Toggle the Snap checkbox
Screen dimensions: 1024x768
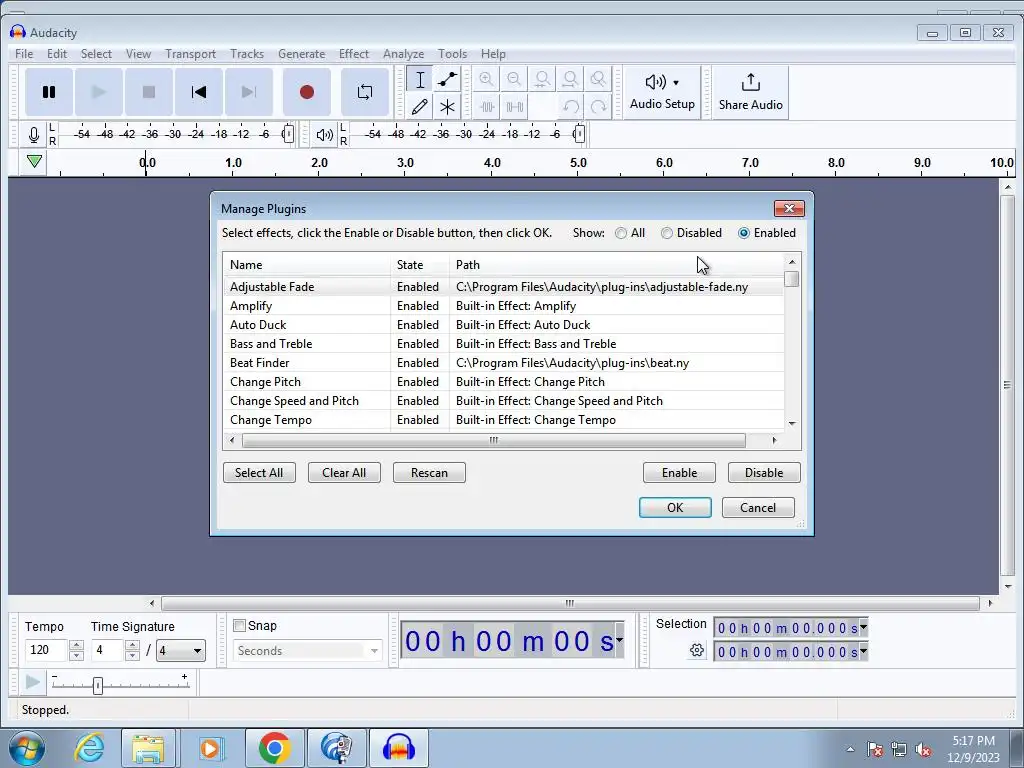point(240,626)
